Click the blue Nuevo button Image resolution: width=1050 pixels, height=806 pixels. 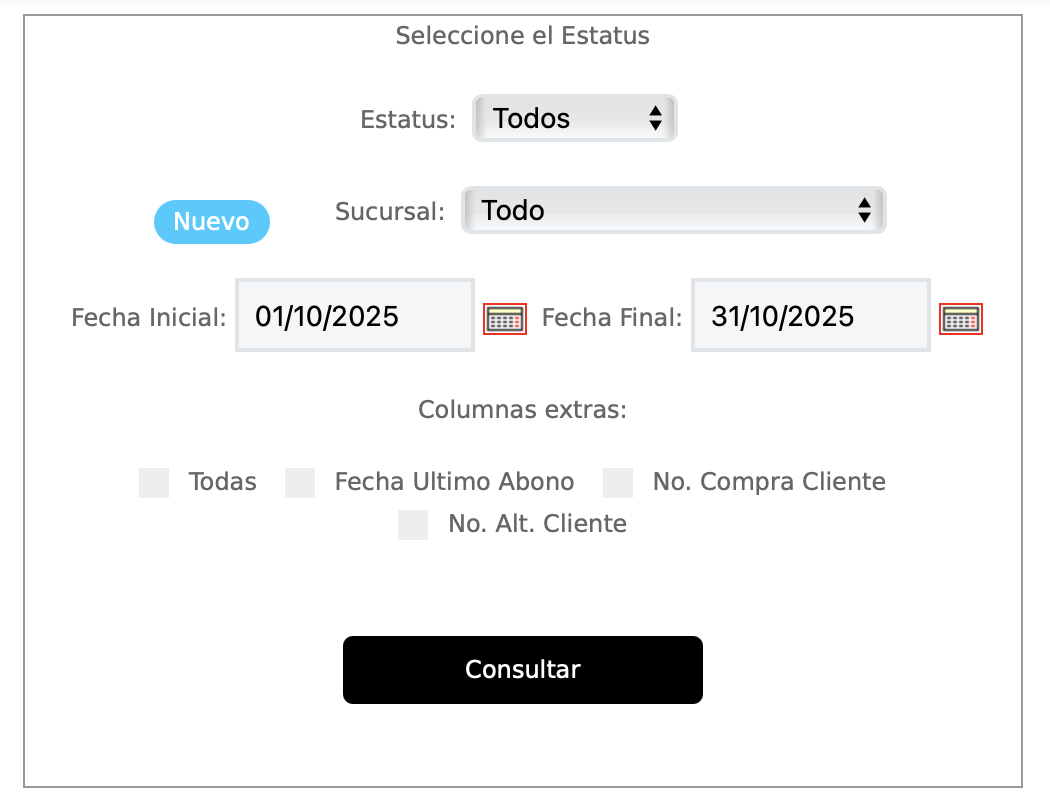[212, 222]
